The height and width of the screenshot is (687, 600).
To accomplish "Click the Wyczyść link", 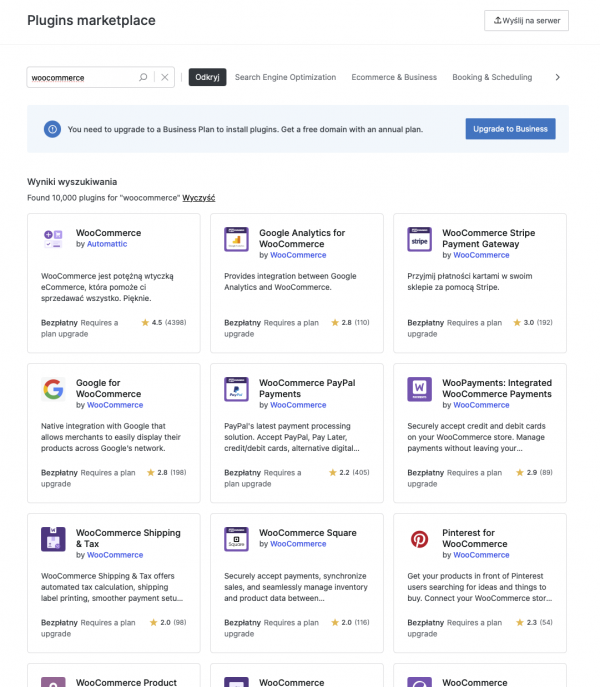I will click(x=199, y=198).
